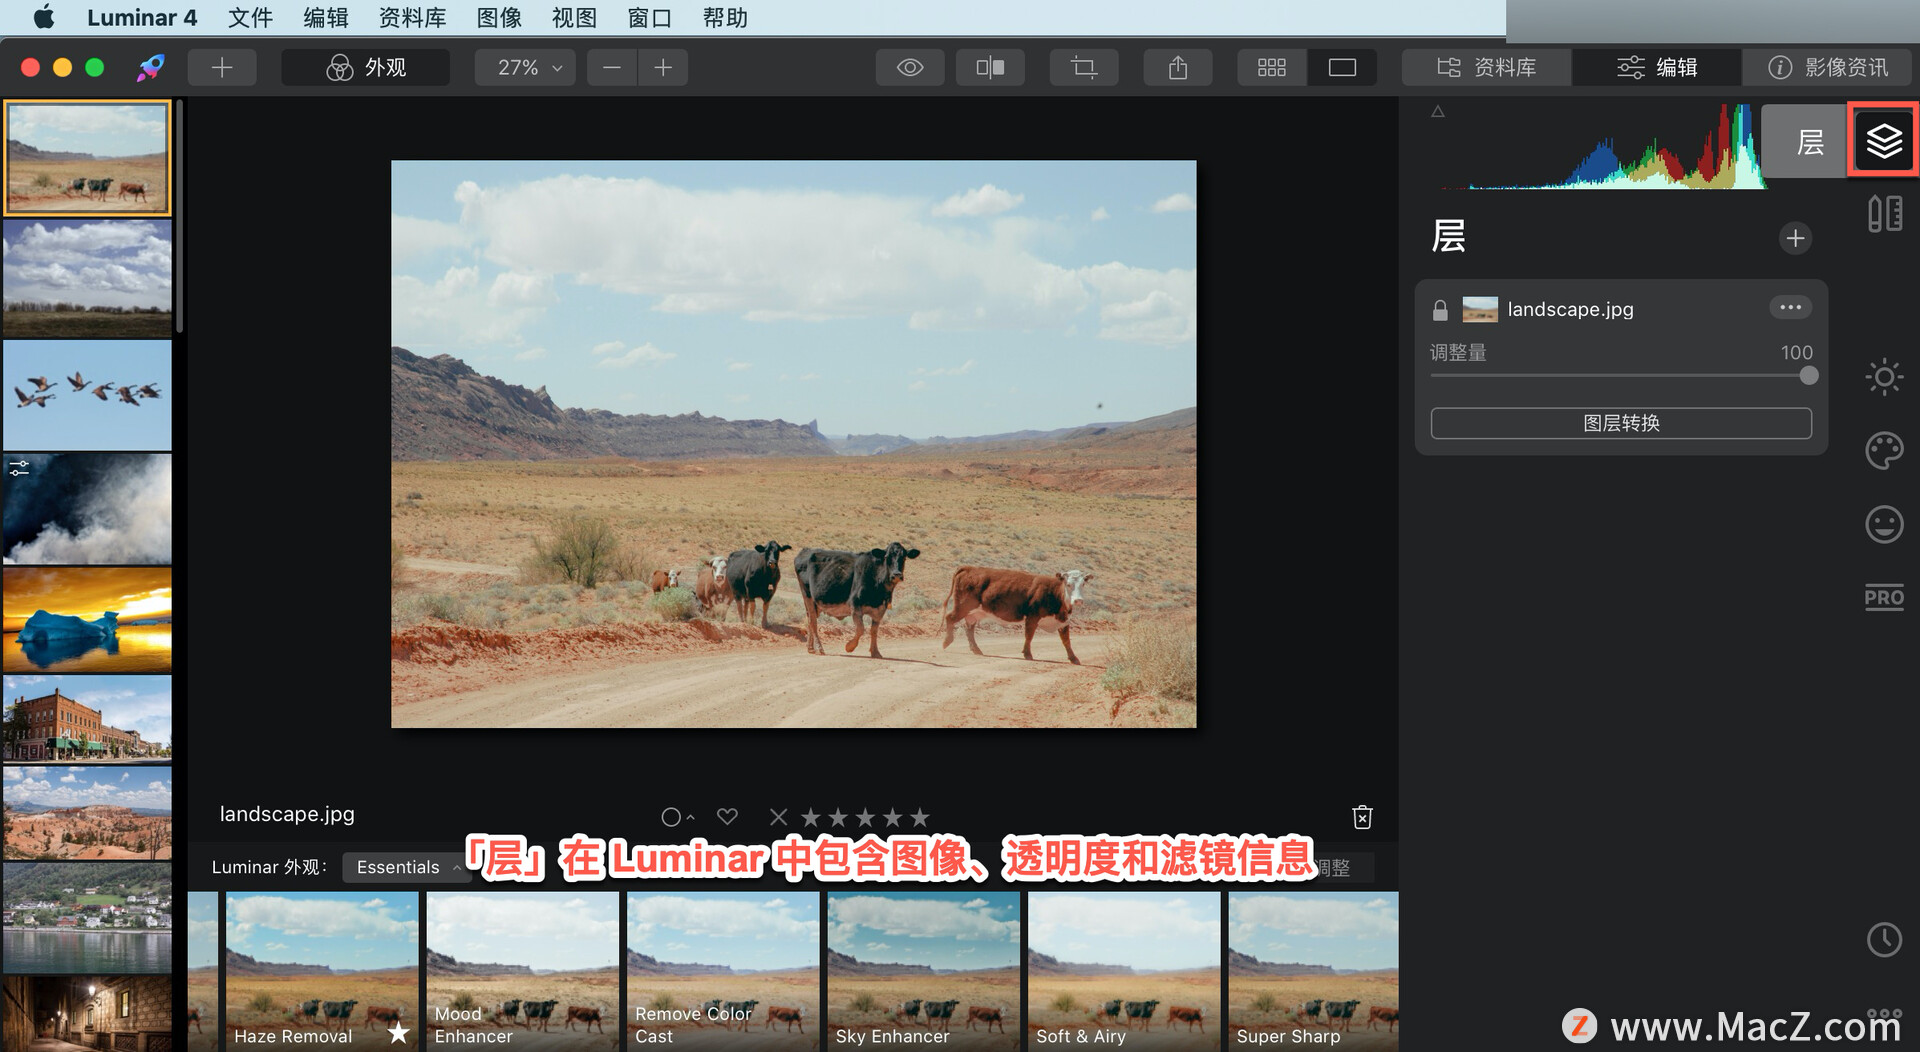Select the Essentials sun icon
This screenshot has height=1052, width=1920.
coord(1884,377)
